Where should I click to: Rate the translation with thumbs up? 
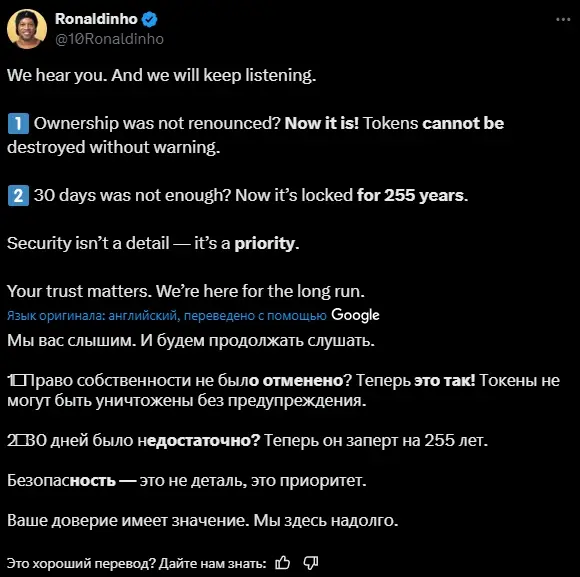pyautogui.click(x=283, y=563)
